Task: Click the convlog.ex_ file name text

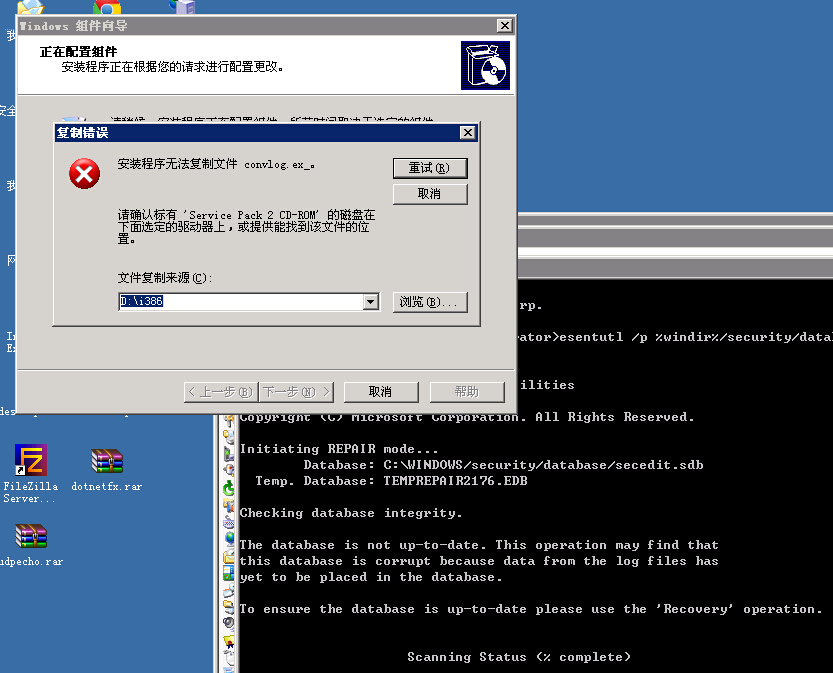Action: (x=277, y=165)
